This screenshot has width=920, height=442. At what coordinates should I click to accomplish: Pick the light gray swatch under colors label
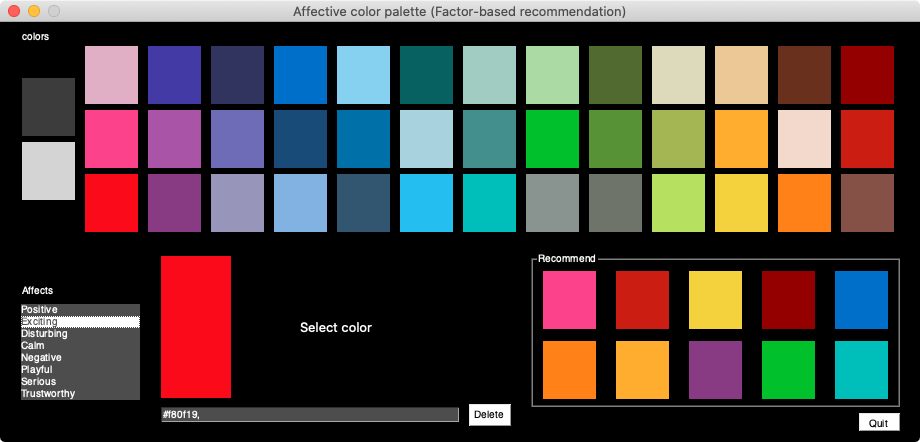[x=49, y=171]
